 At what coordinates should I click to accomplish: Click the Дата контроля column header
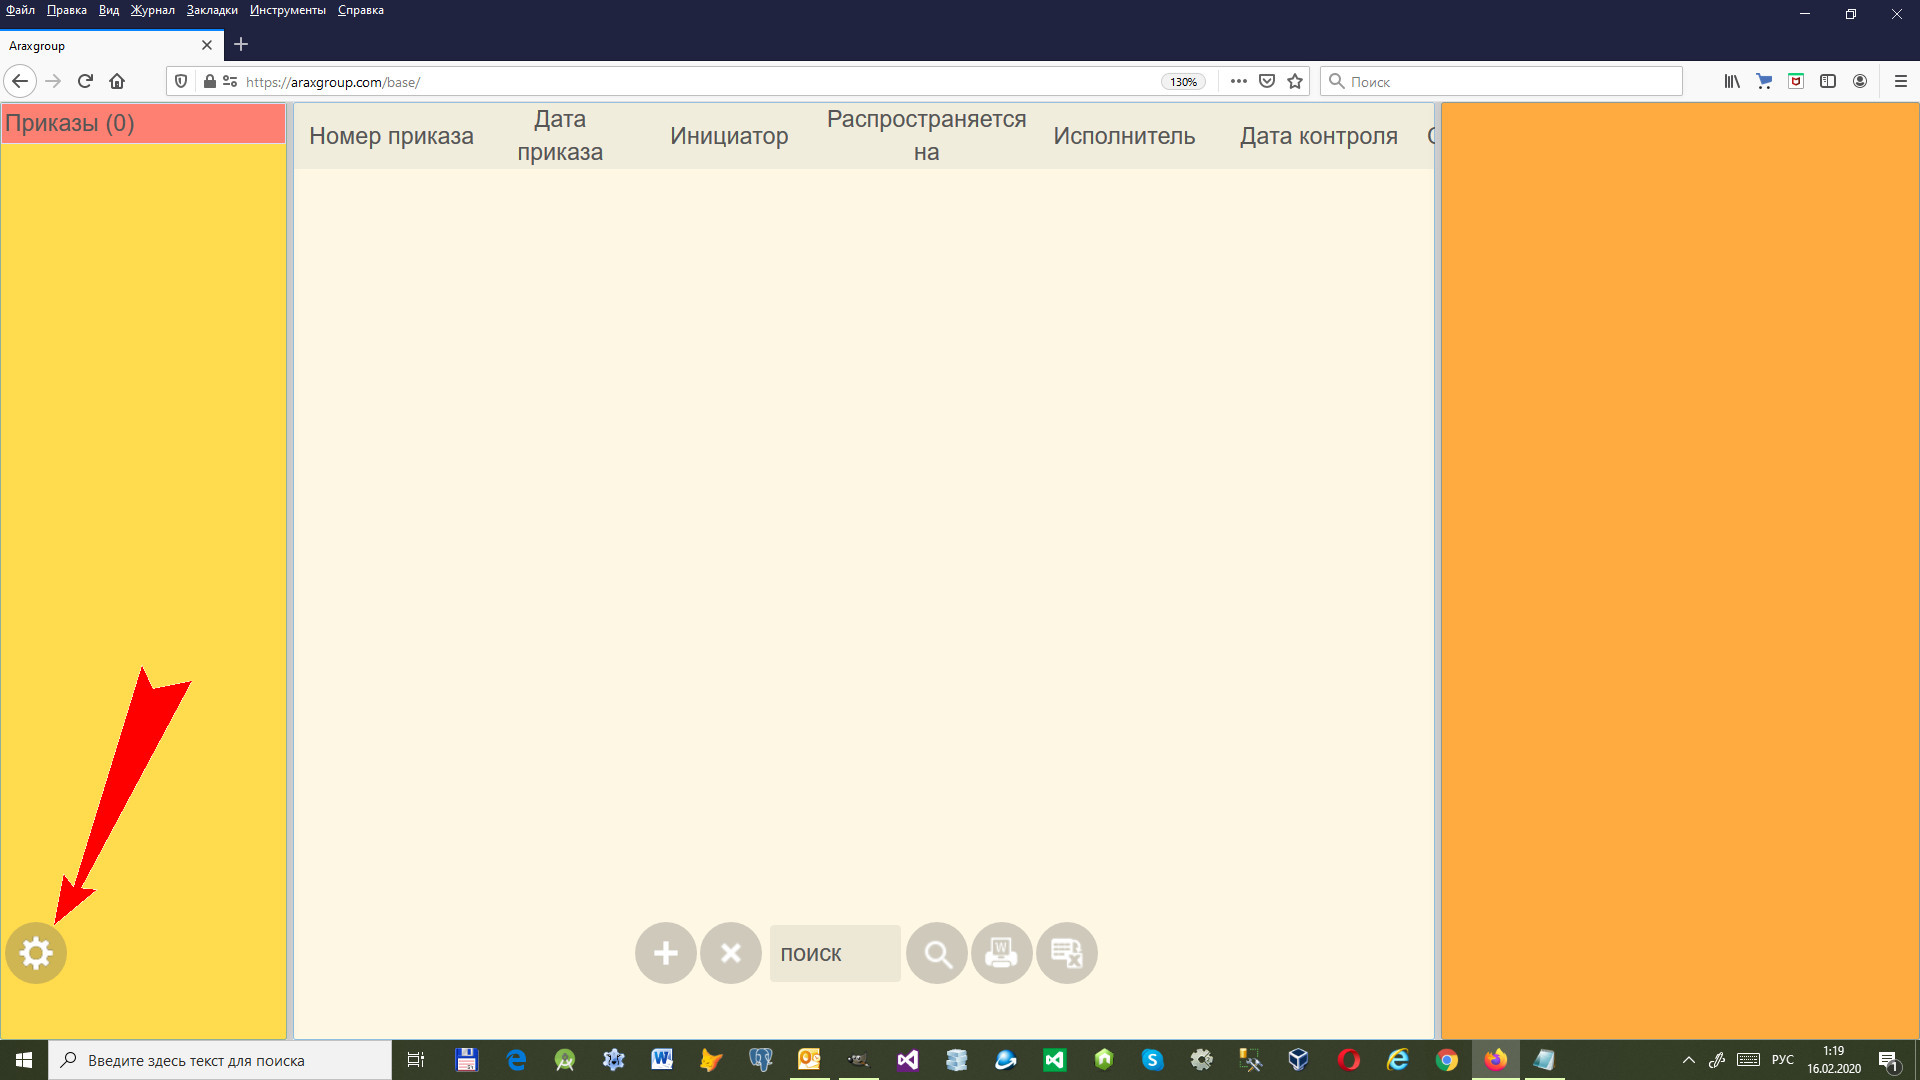point(1318,136)
